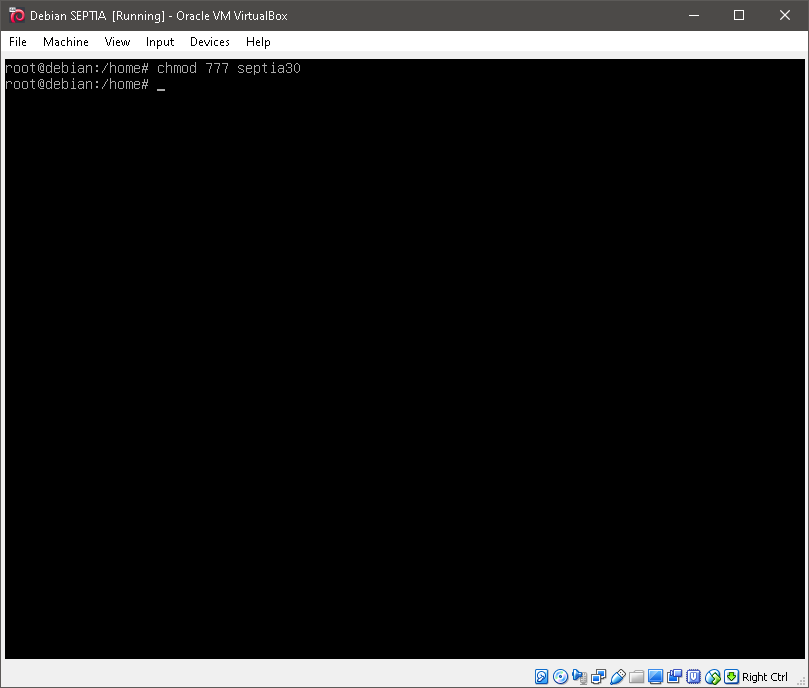Click the mouse integration status icon
This screenshot has width=809, height=688.
pyautogui.click(x=713, y=676)
